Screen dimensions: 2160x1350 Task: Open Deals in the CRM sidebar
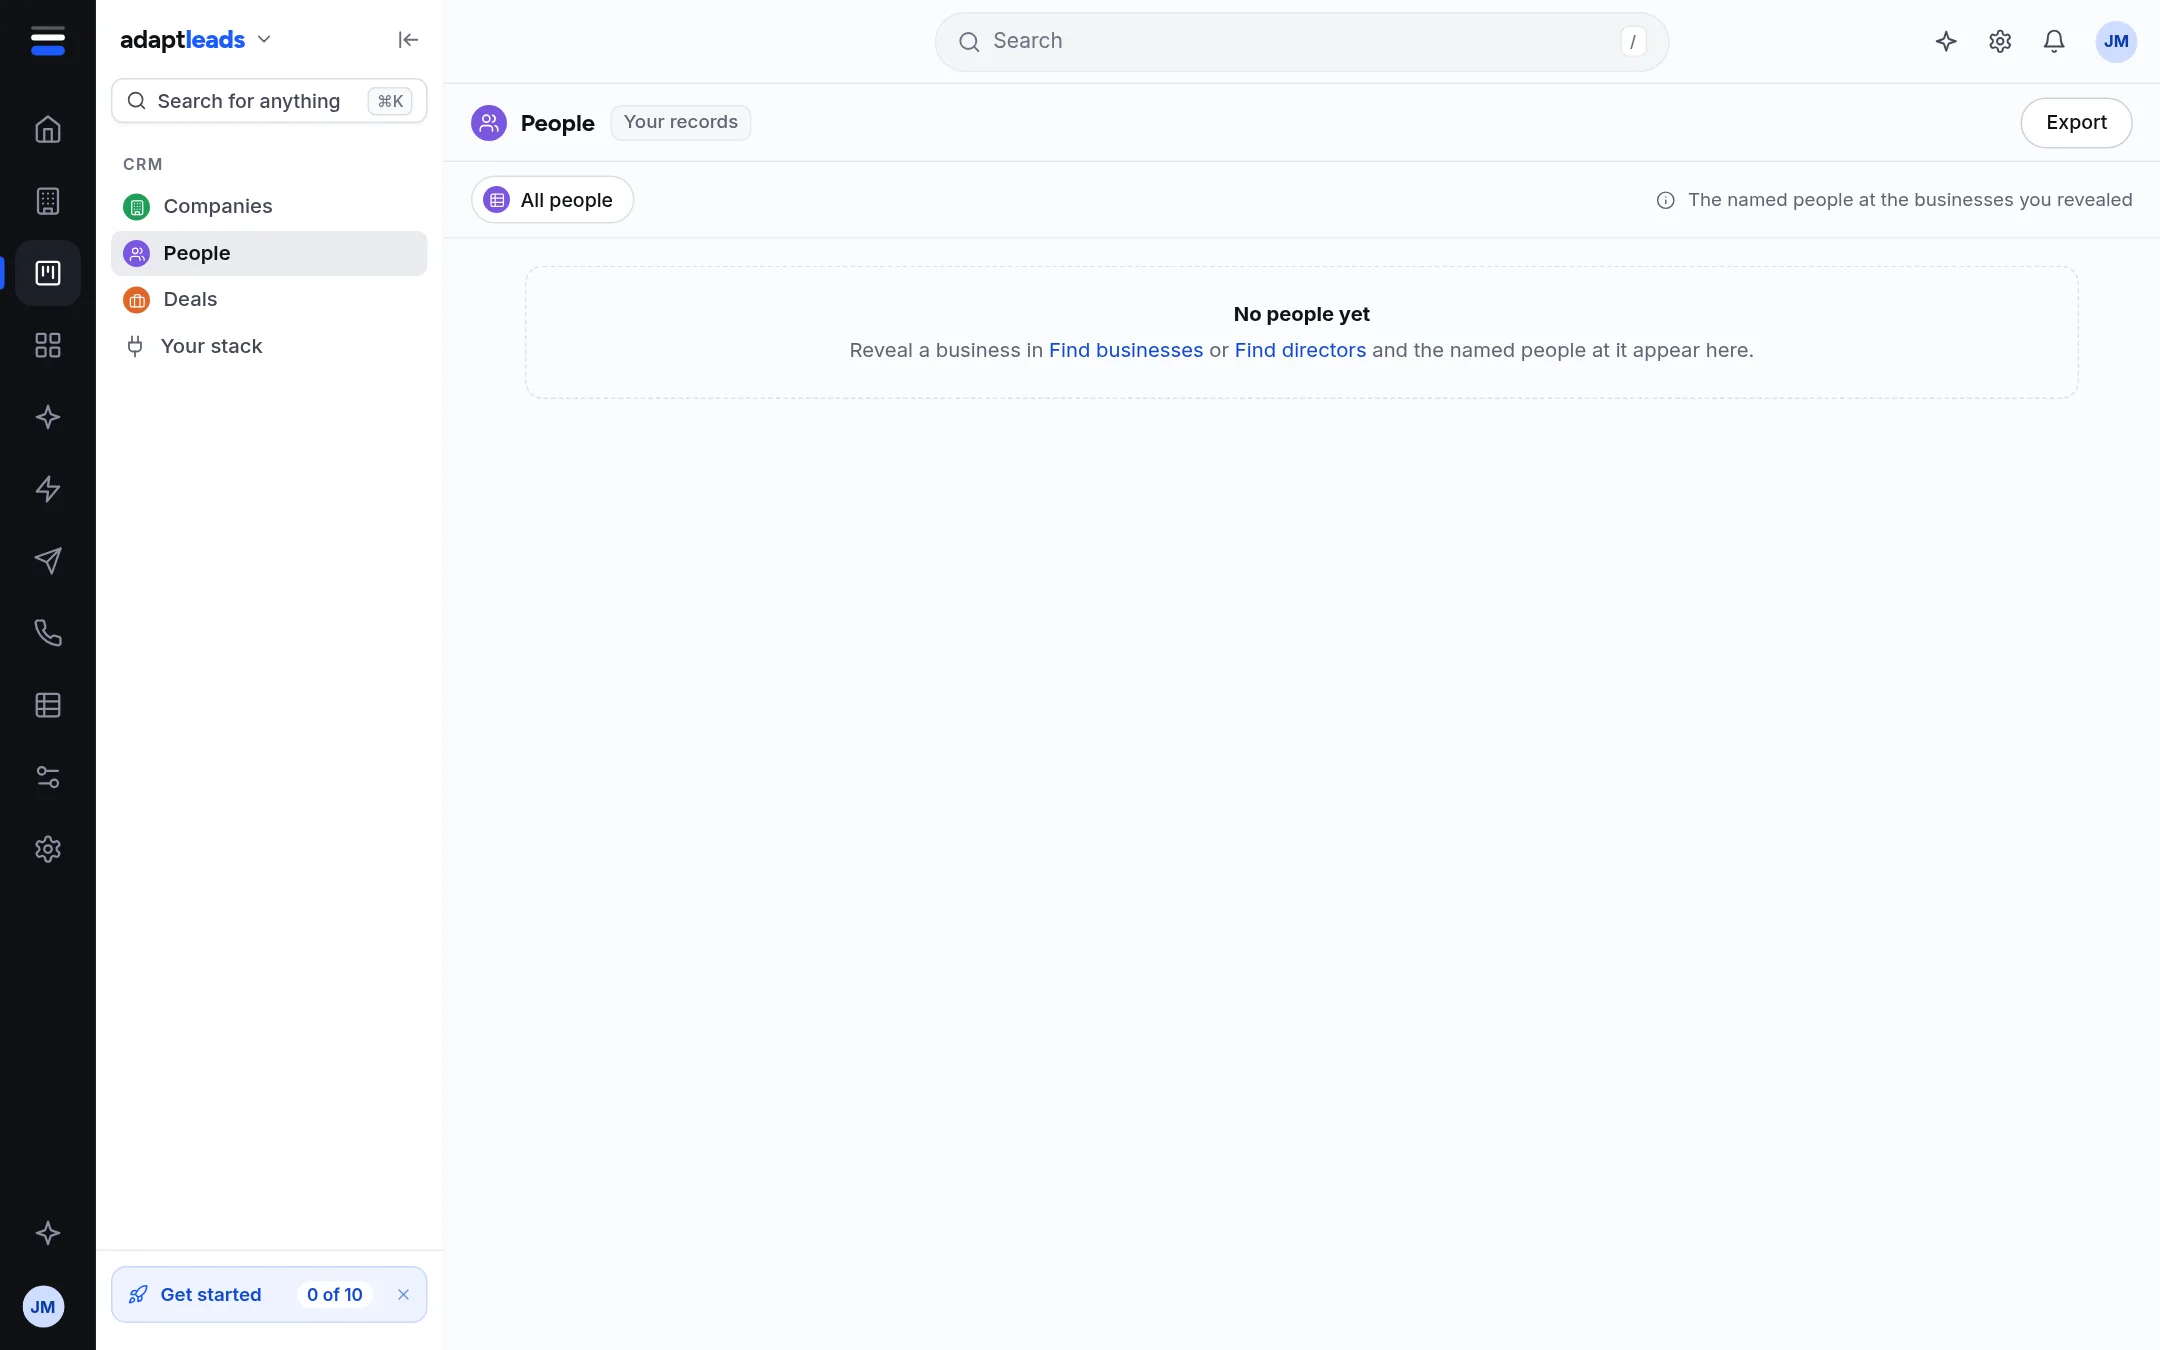(269, 299)
